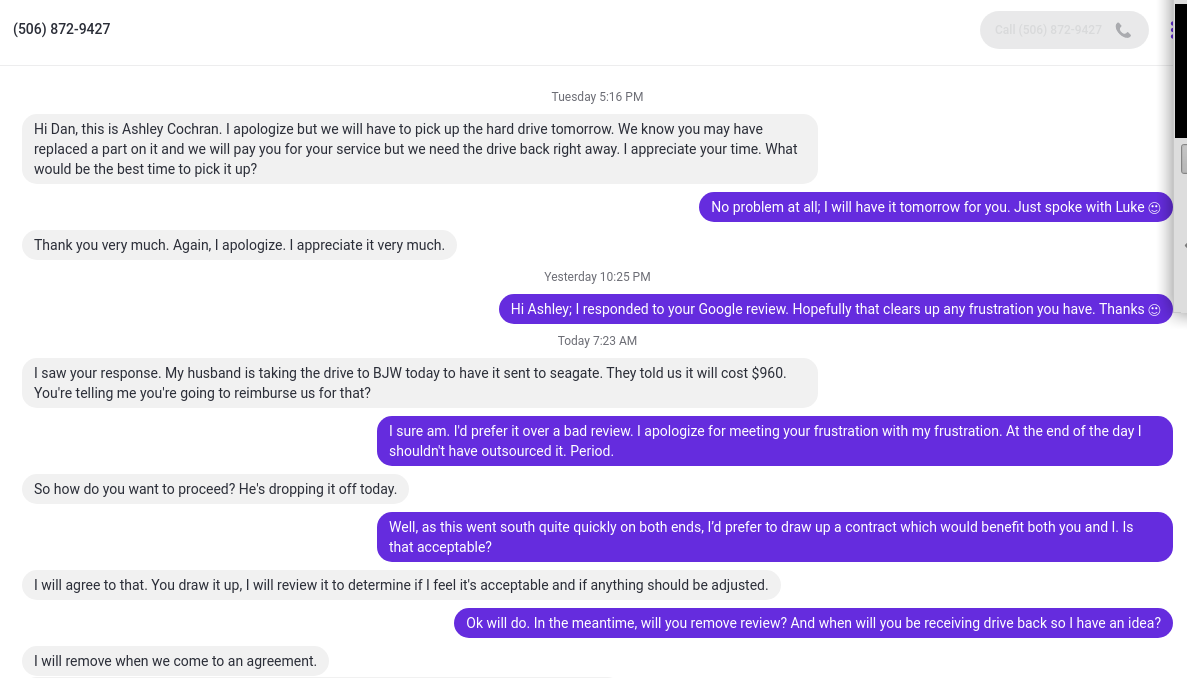This screenshot has width=1187, height=678.
Task: Click the smiley emoji after Luke
Action: tap(1154, 207)
